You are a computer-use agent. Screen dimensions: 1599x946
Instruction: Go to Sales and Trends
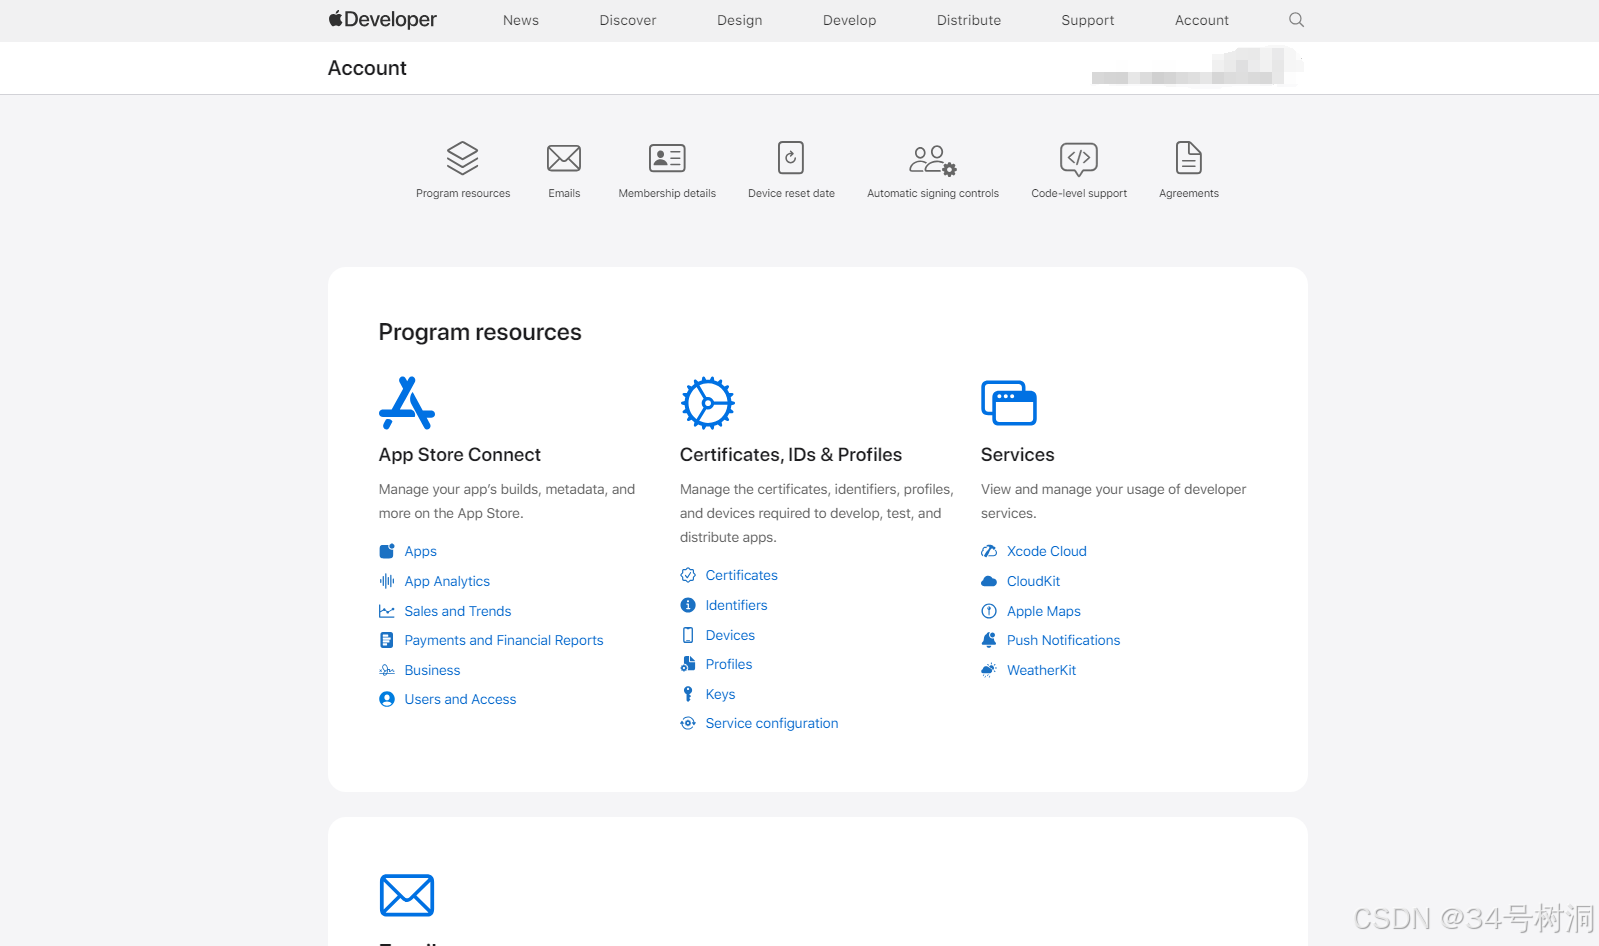pos(458,611)
